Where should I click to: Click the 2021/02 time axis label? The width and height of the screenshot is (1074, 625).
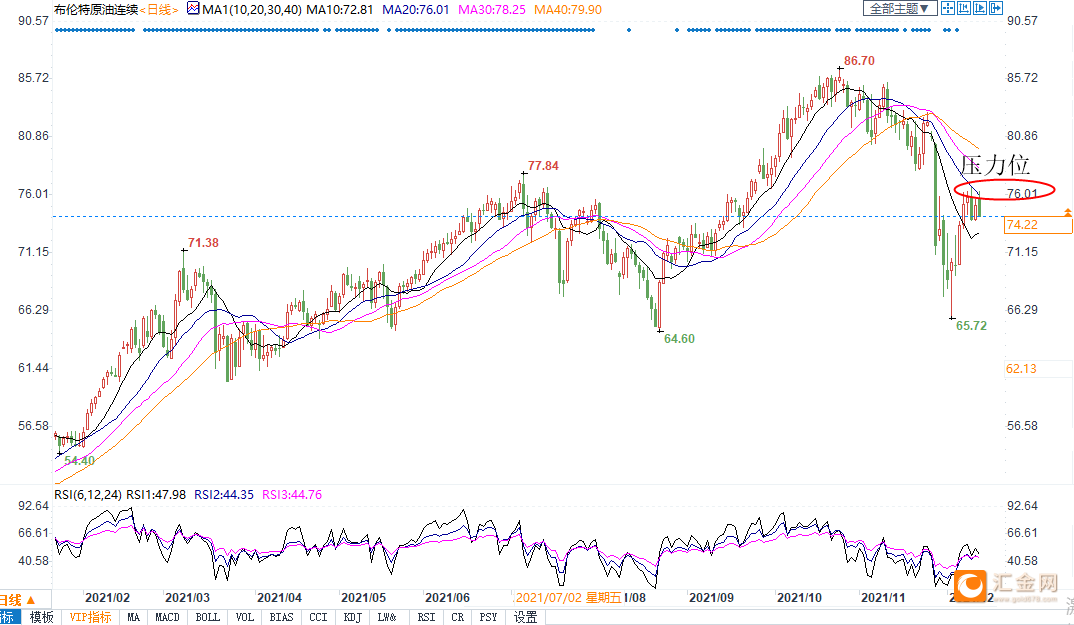(108, 598)
